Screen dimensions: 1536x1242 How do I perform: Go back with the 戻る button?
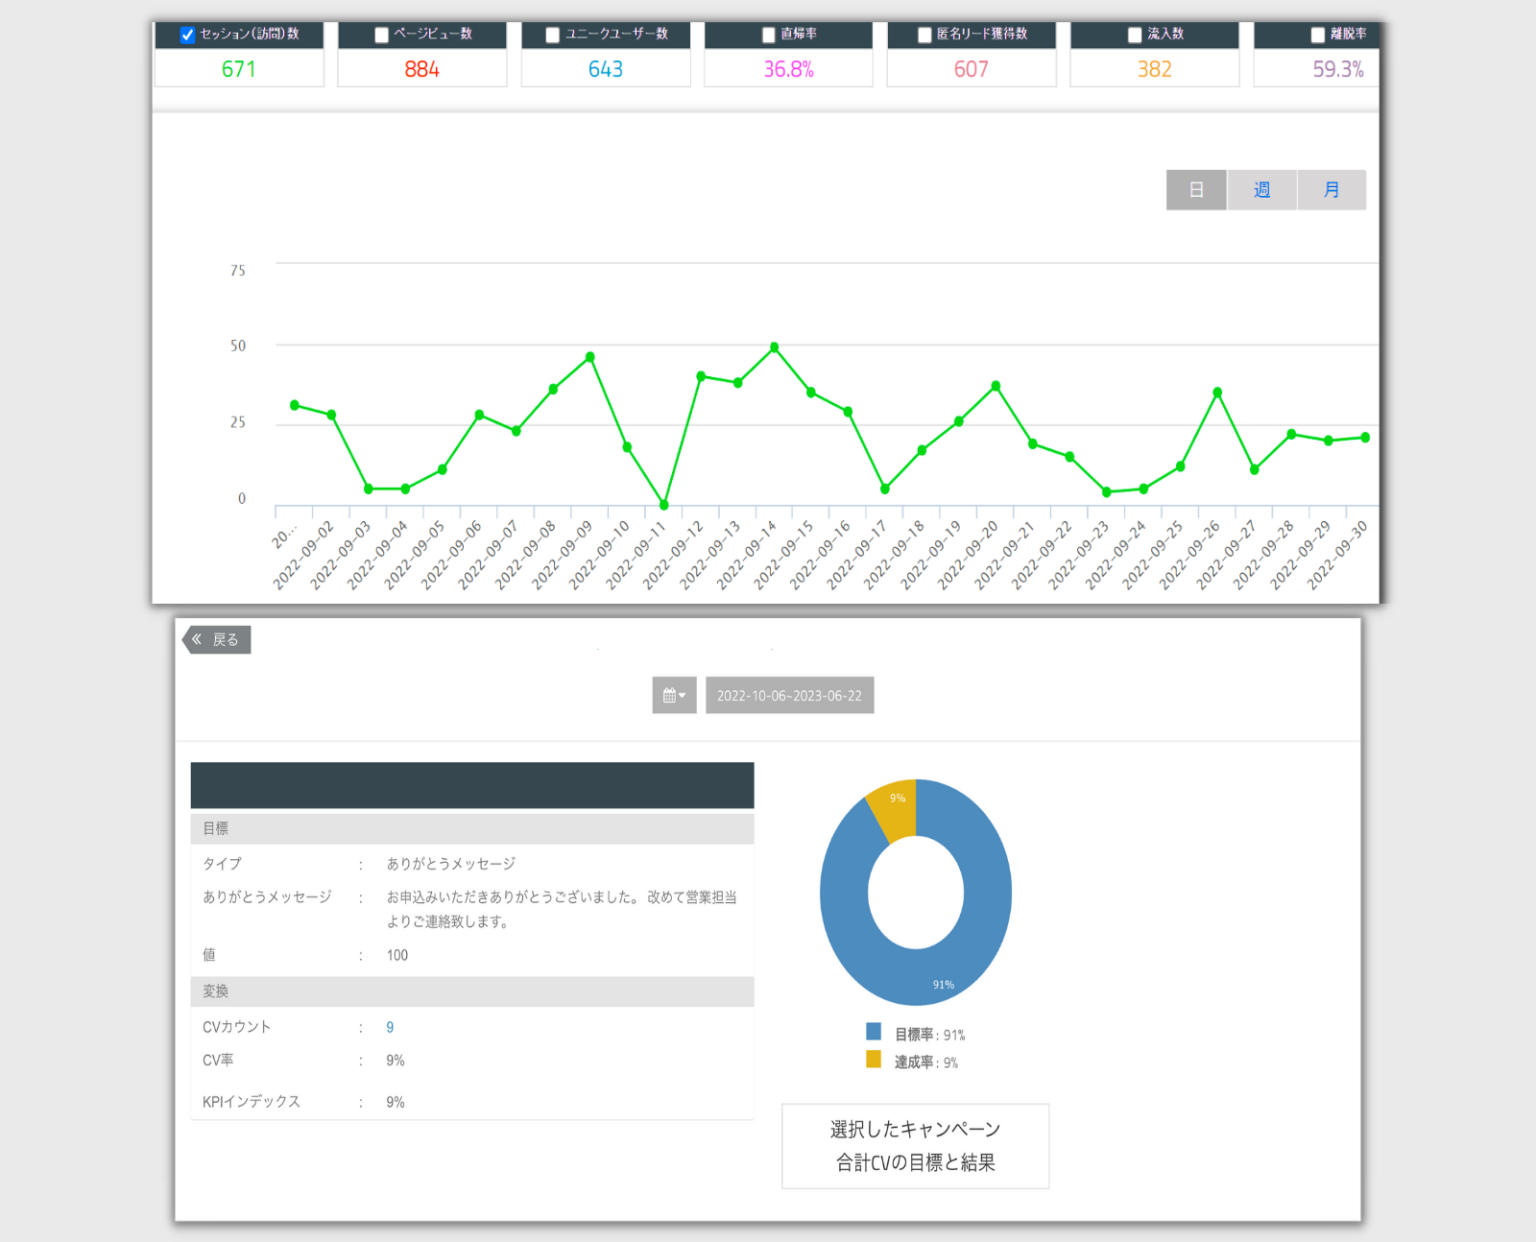pyautogui.click(x=217, y=640)
